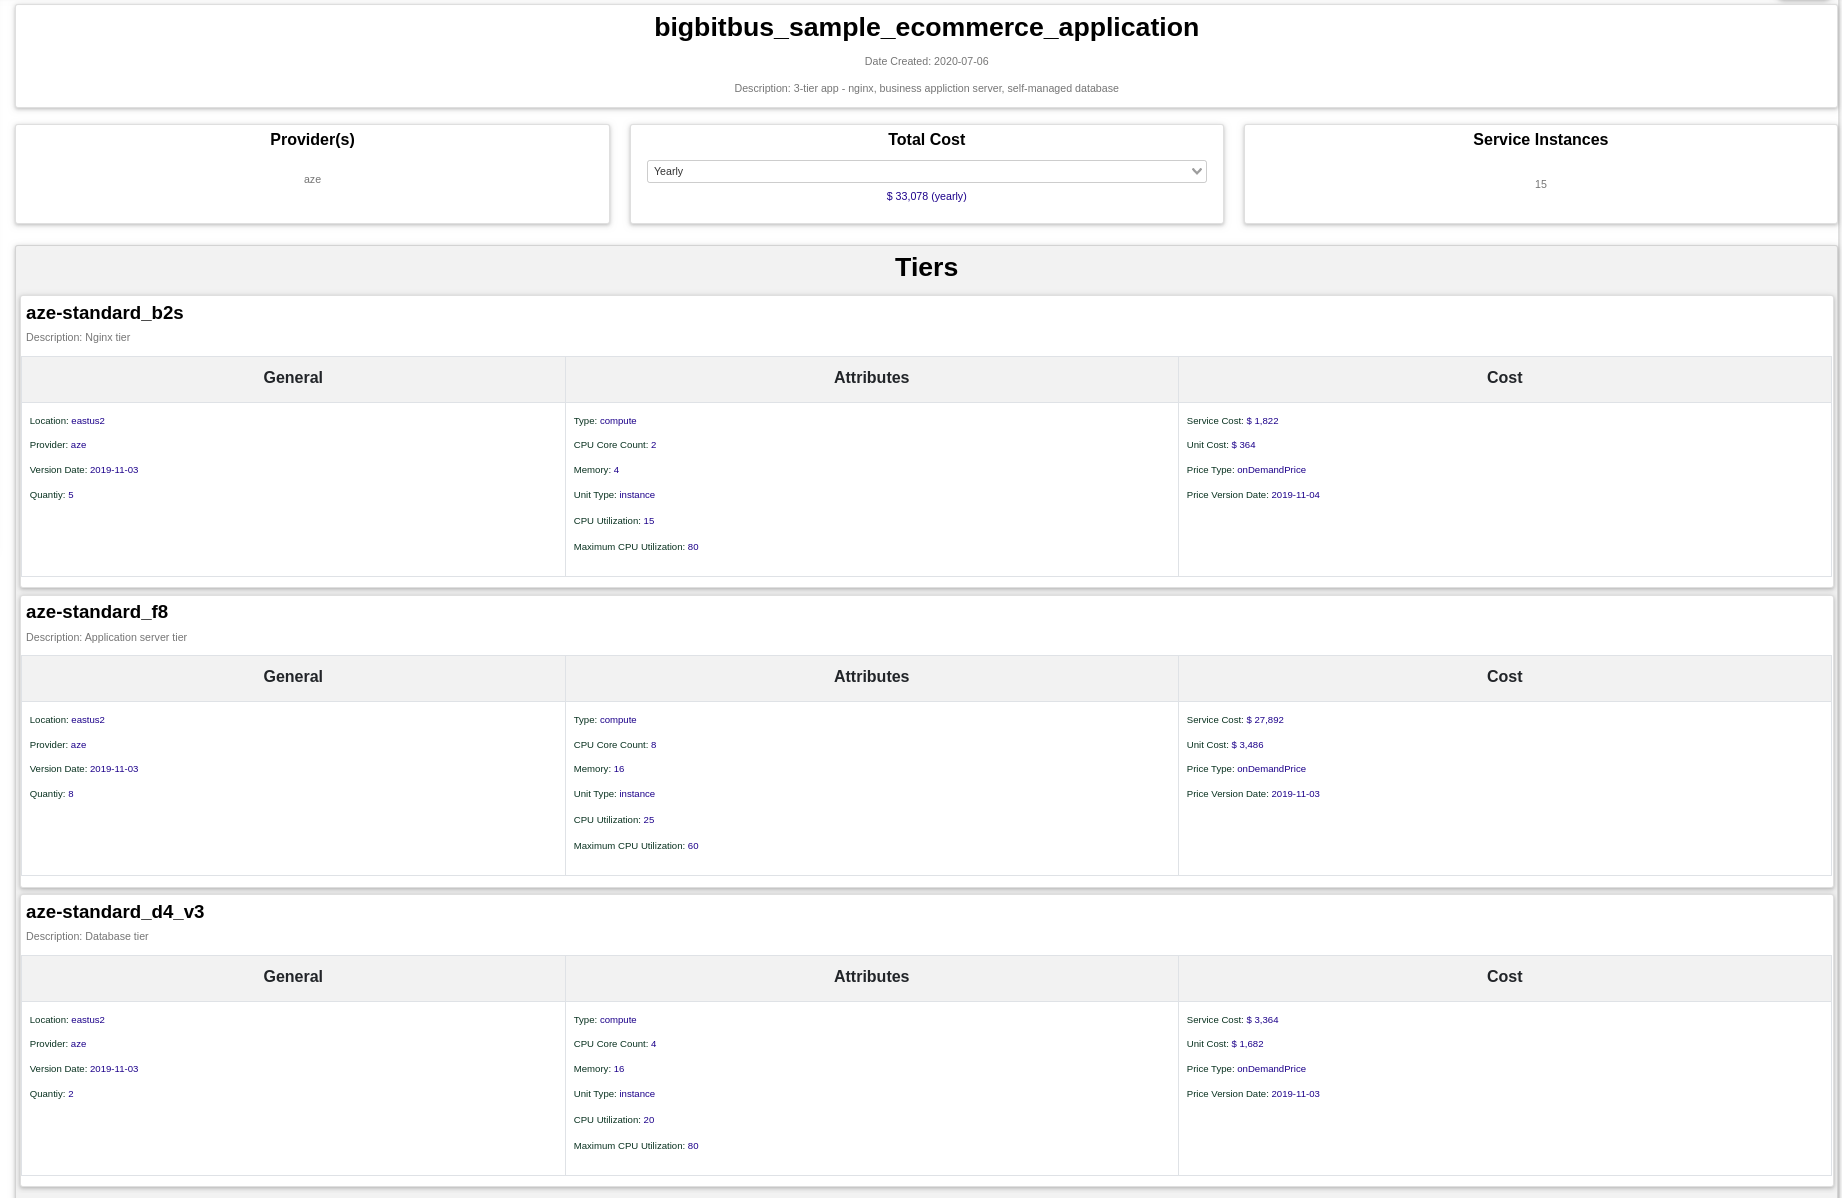The width and height of the screenshot is (1842, 1198).
Task: Click the aze-standard_f8 tier title
Action: (97, 612)
